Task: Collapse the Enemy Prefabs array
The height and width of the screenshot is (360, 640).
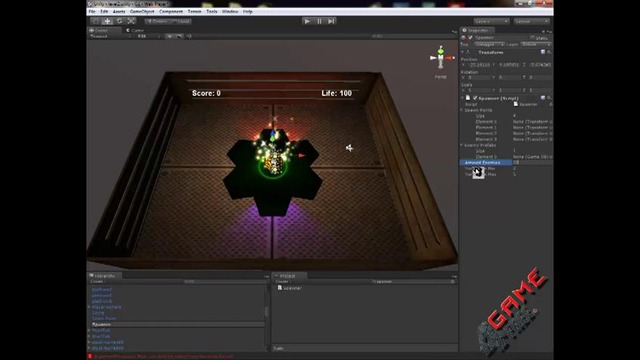Action: pyautogui.click(x=462, y=145)
